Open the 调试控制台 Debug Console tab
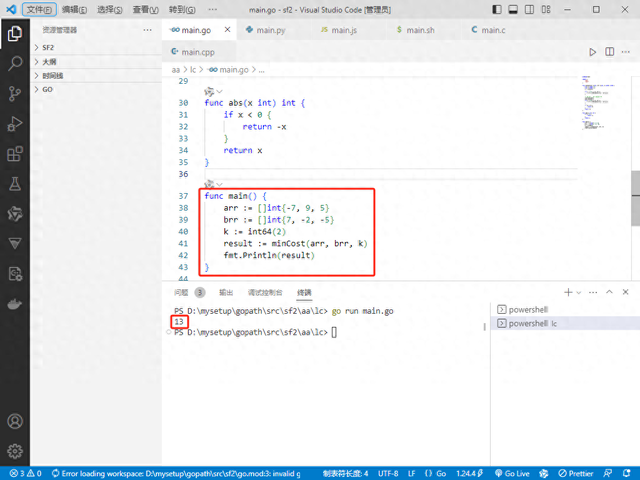This screenshot has width=640, height=480. click(x=265, y=292)
